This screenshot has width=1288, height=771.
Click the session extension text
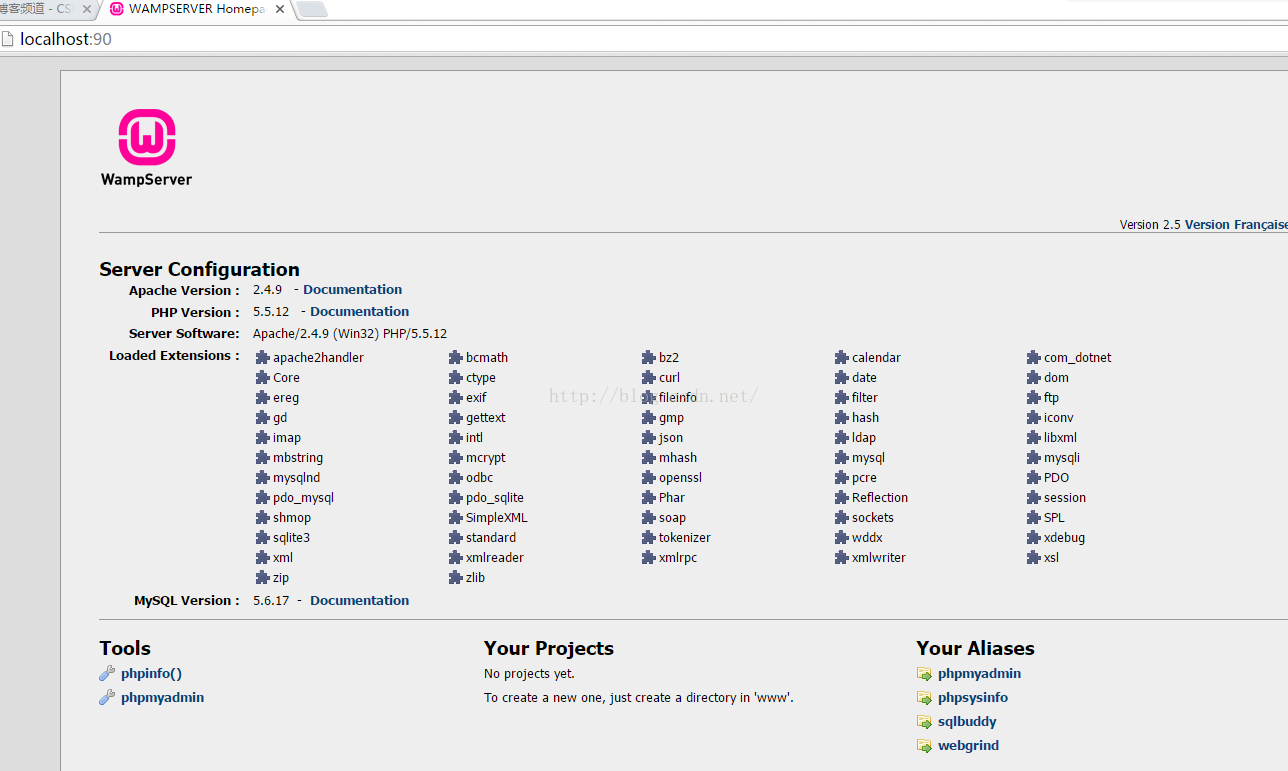pyautogui.click(x=1065, y=497)
